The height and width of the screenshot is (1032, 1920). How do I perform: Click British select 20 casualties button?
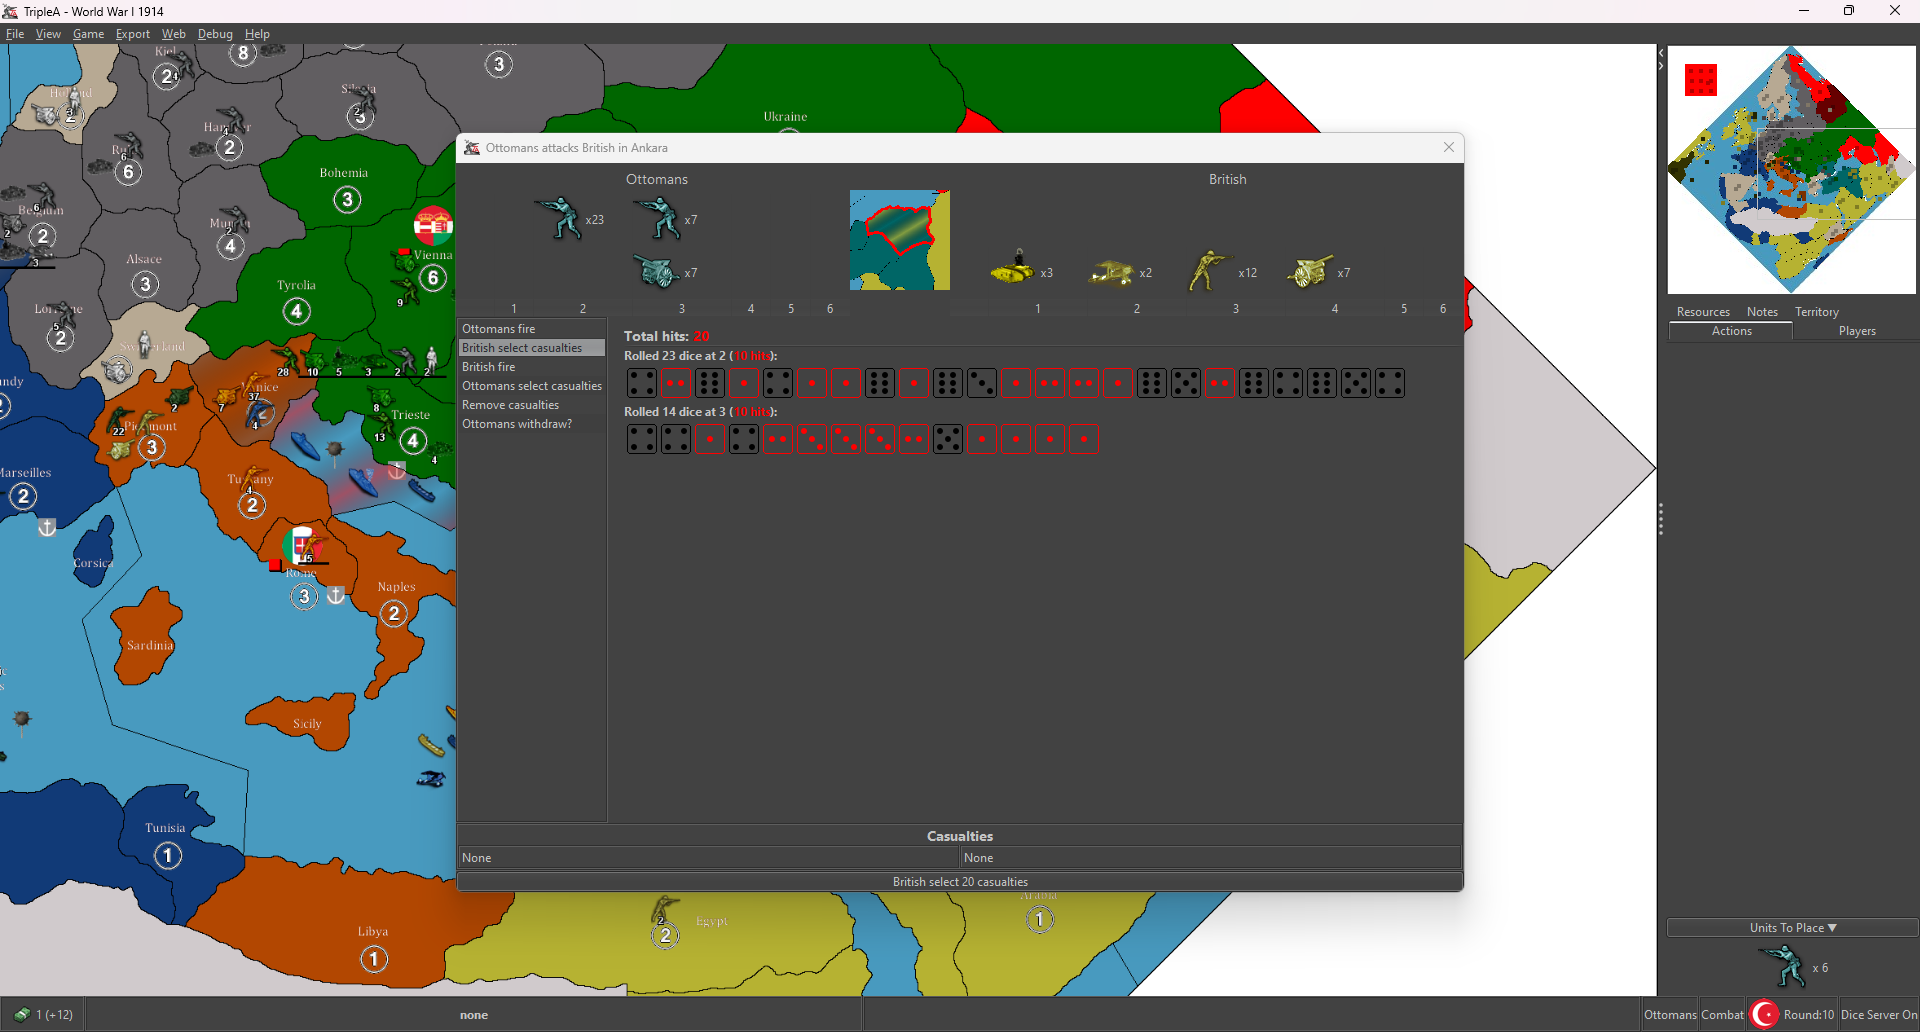point(960,881)
